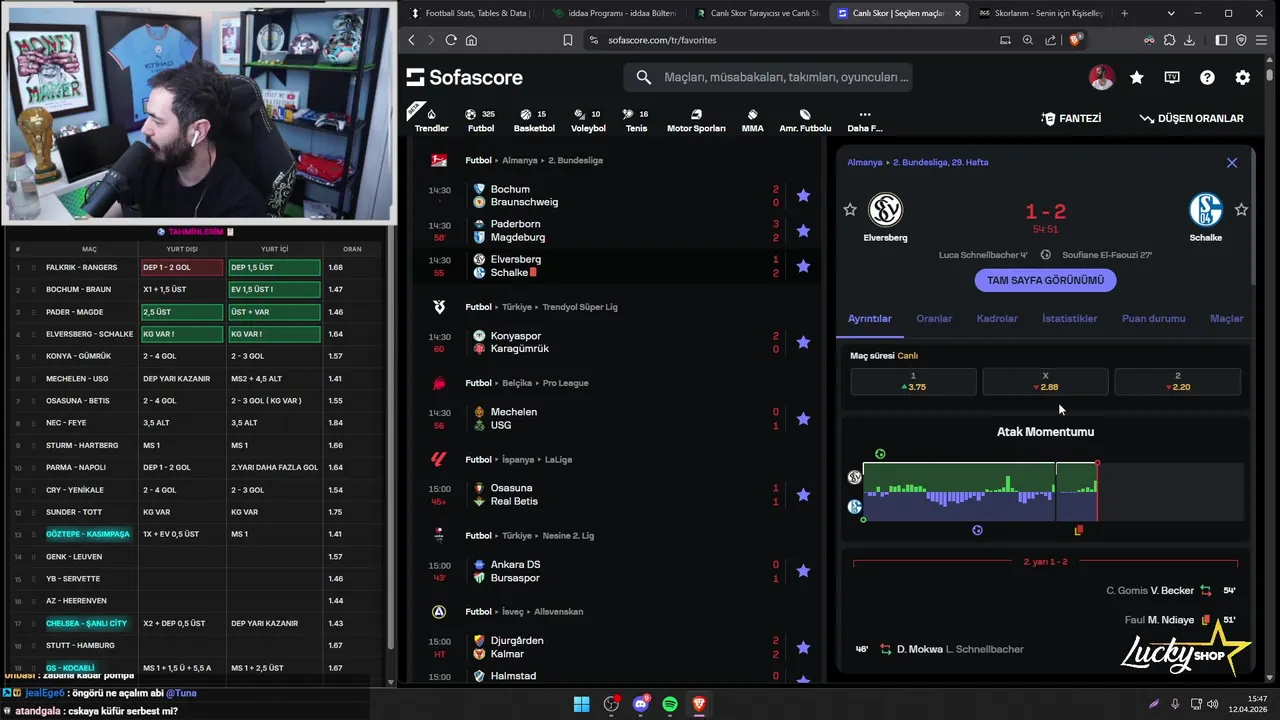Switch to iddaa Programı browser tab
1280x720 pixels.
[615, 13]
